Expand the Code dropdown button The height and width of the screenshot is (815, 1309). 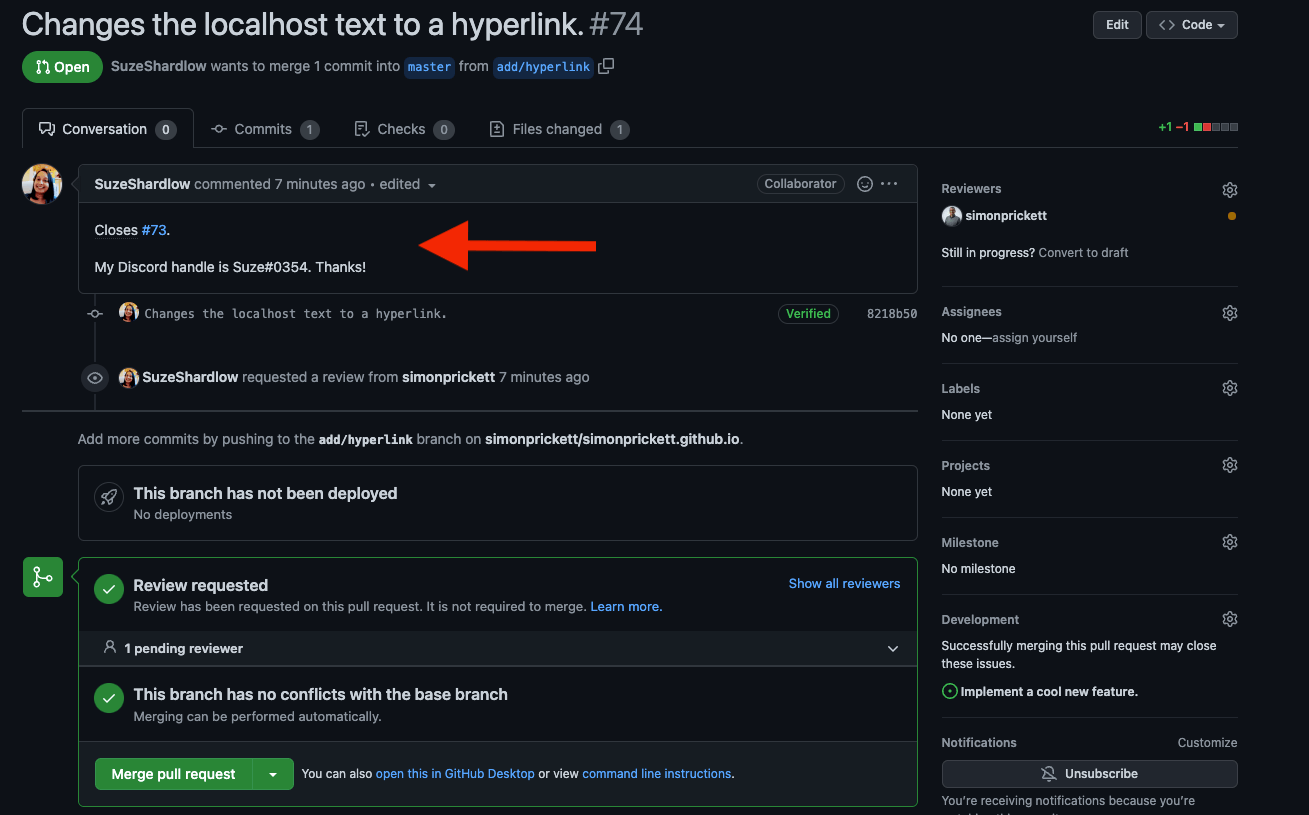(x=1192, y=25)
